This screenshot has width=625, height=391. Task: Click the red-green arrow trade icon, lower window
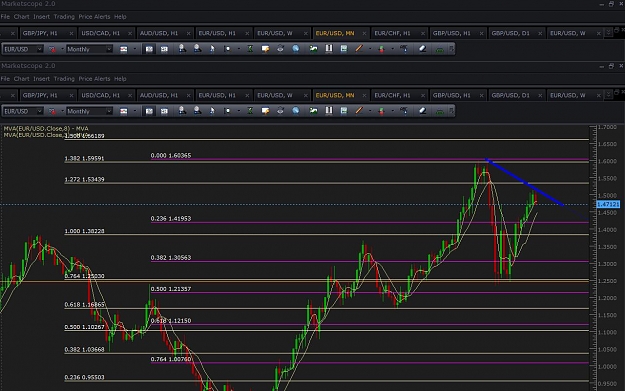pyautogui.click(x=381, y=111)
